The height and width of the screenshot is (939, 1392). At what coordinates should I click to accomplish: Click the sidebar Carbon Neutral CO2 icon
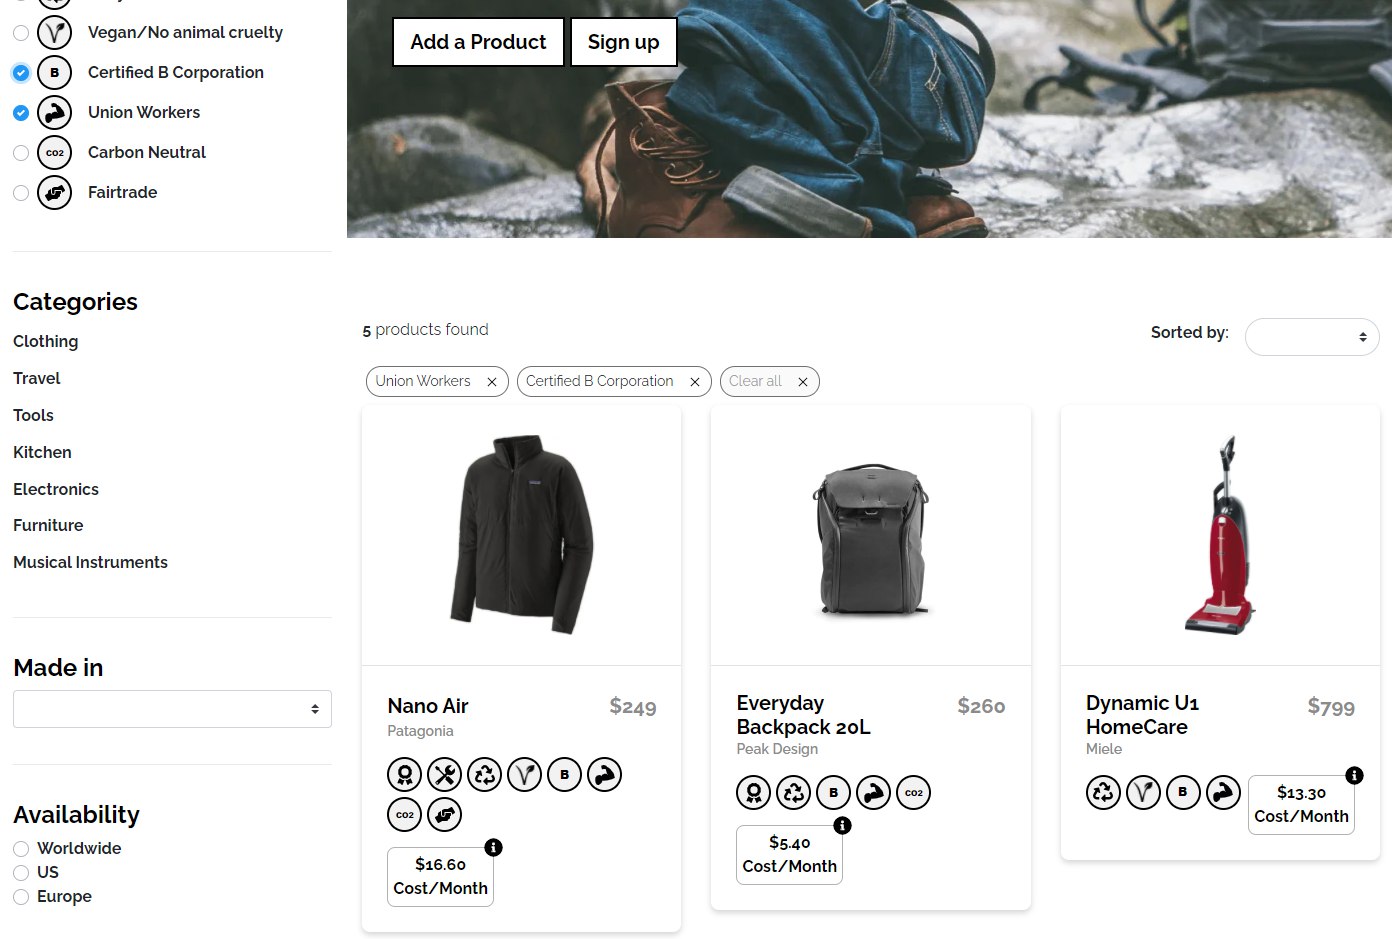point(55,152)
